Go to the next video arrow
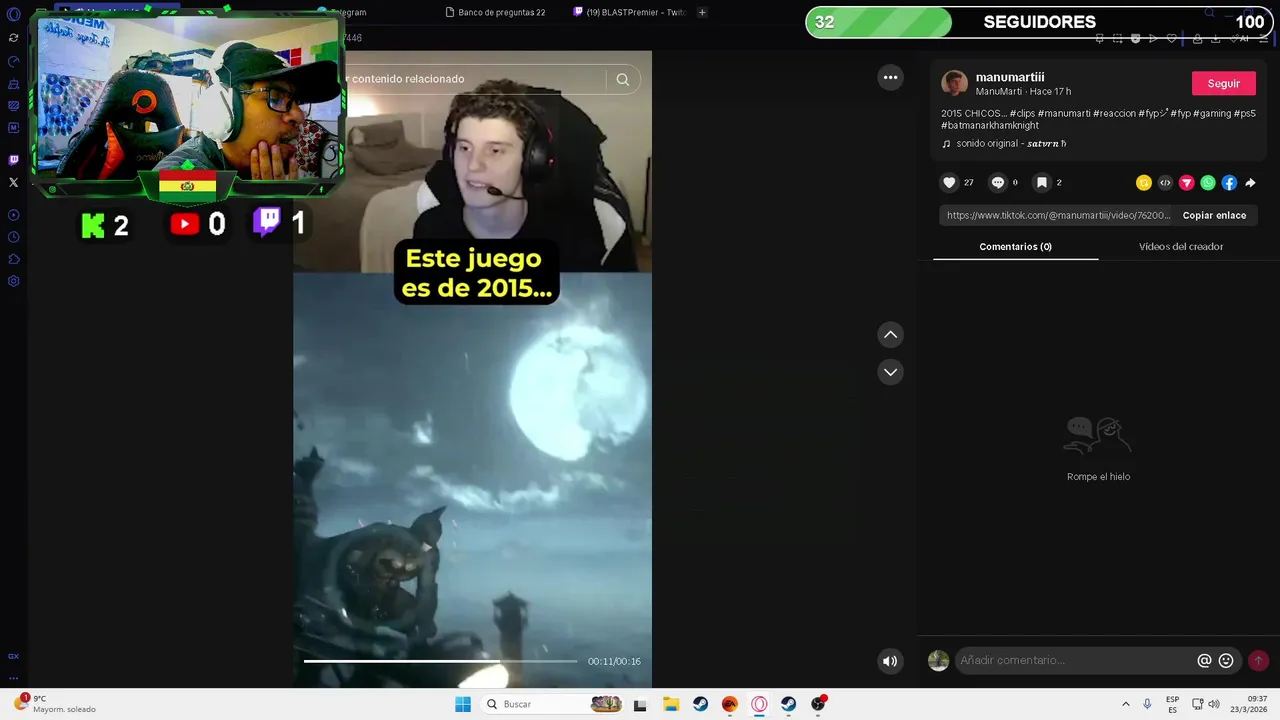The height and width of the screenshot is (720, 1280). click(890, 372)
